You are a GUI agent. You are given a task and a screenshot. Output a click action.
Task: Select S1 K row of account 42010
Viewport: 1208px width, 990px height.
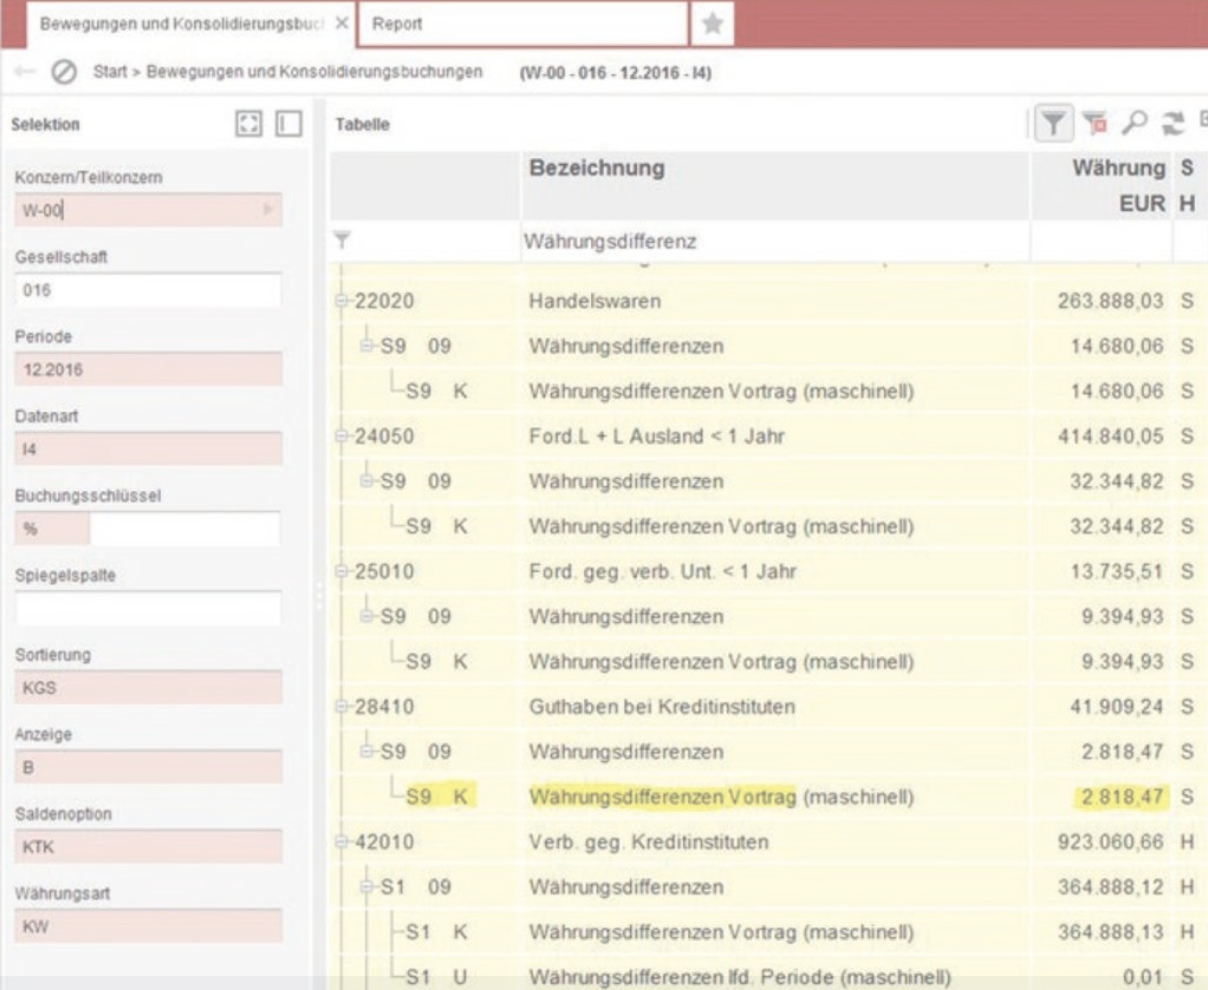click(x=767, y=932)
